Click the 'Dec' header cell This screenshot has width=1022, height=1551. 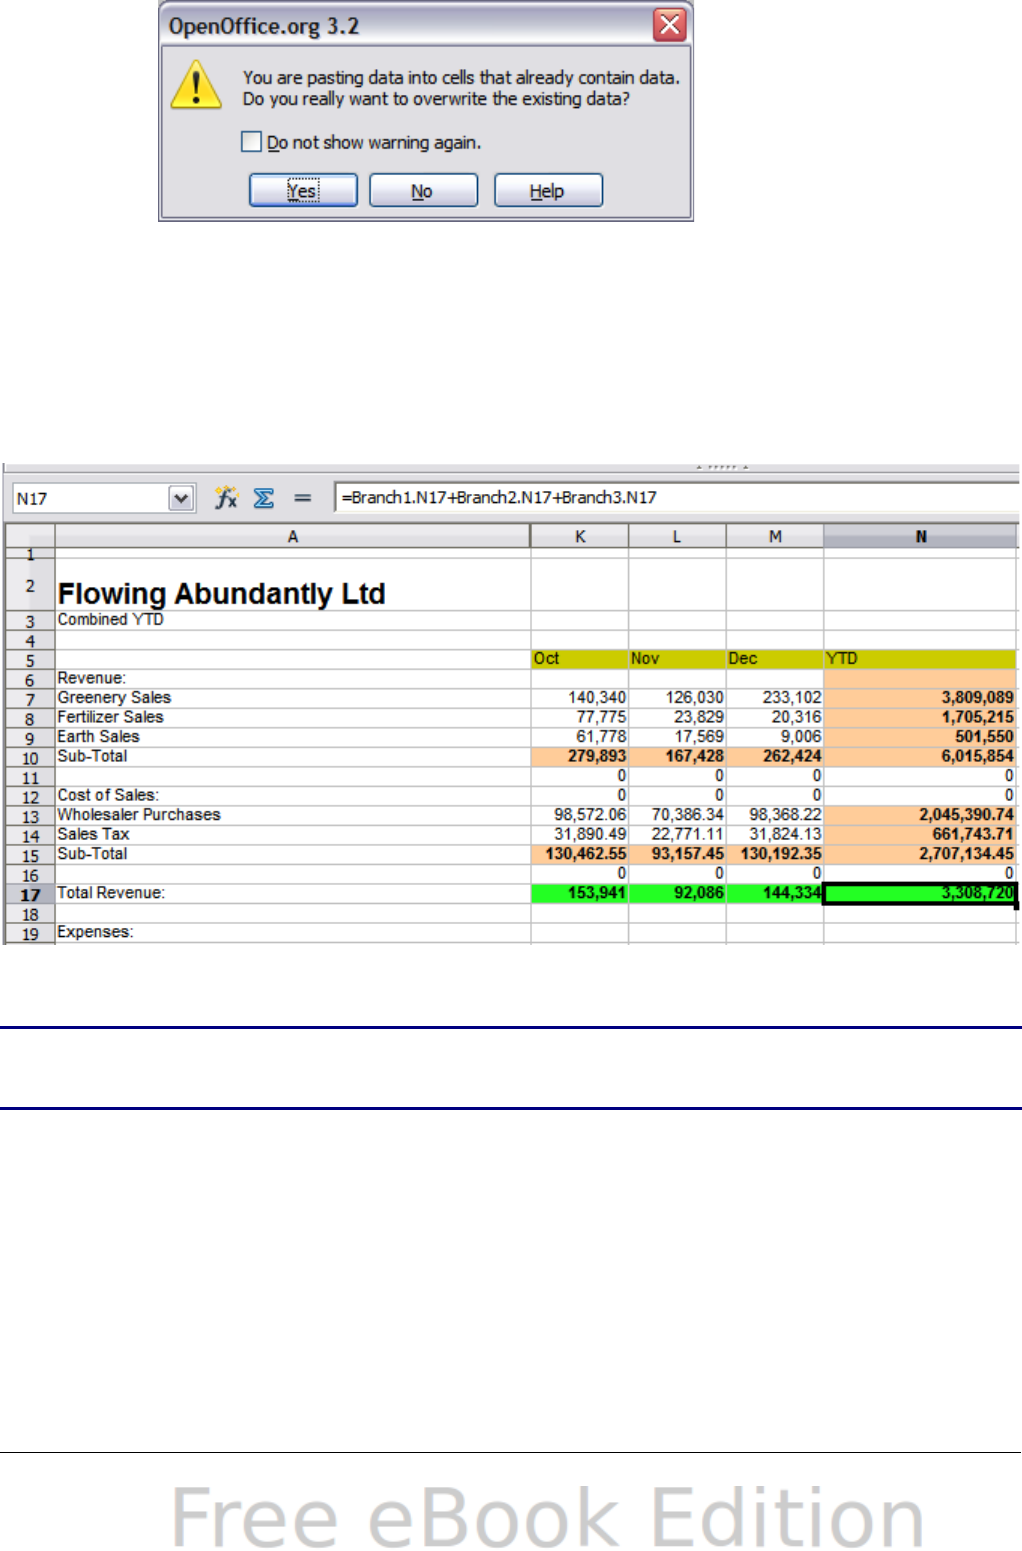click(x=775, y=659)
